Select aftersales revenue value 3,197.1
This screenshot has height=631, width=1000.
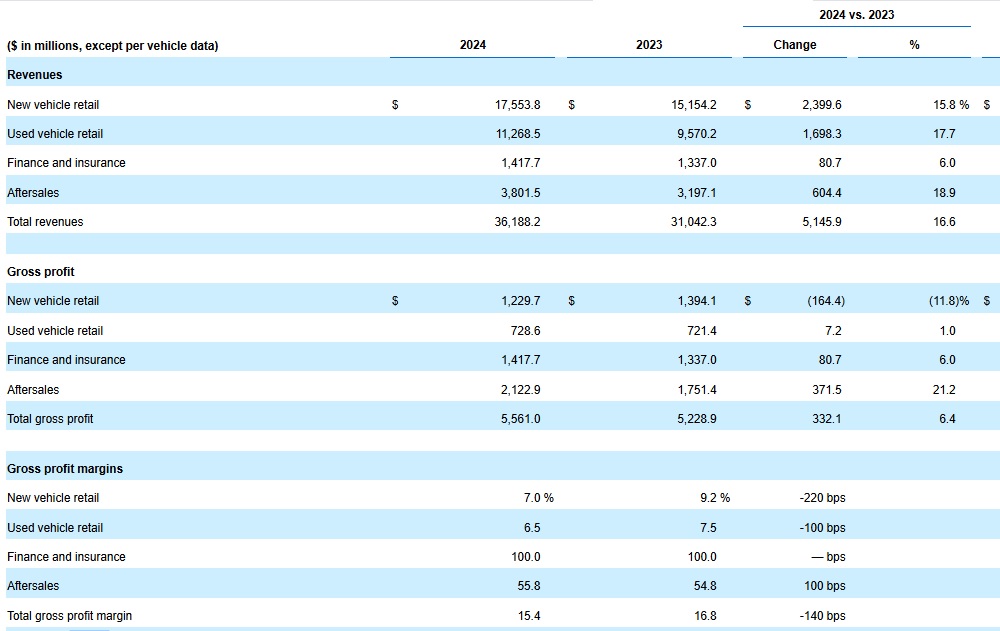point(696,193)
